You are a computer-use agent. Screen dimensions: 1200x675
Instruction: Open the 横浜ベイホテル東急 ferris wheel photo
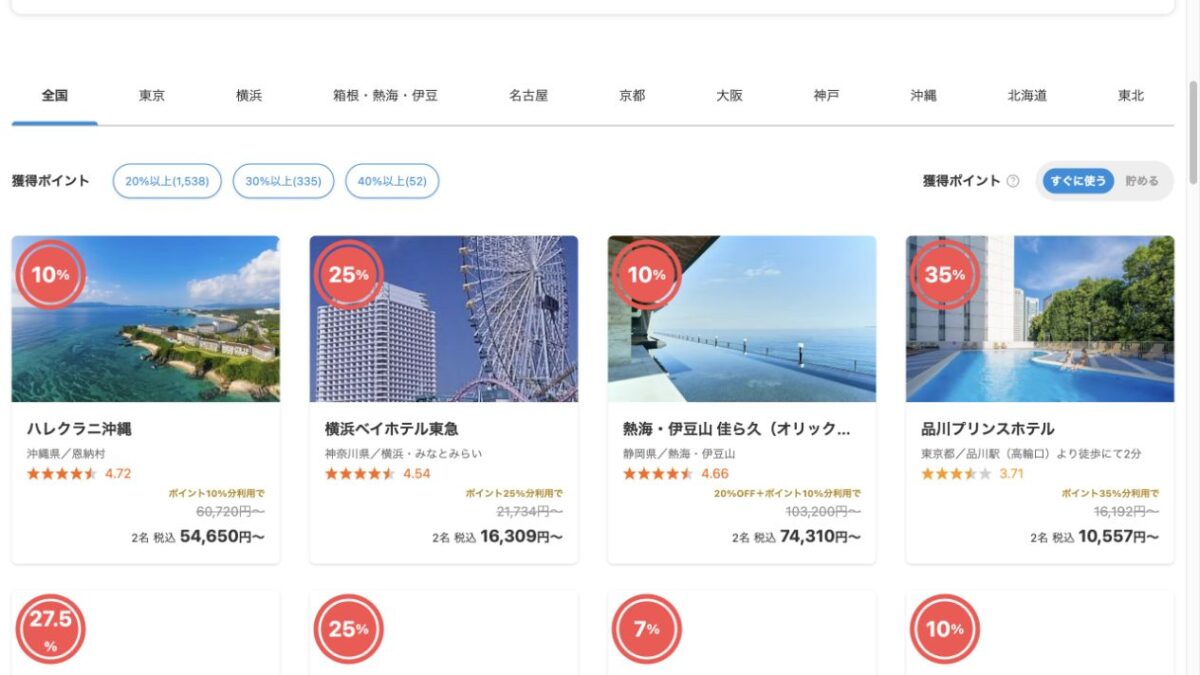pos(444,319)
